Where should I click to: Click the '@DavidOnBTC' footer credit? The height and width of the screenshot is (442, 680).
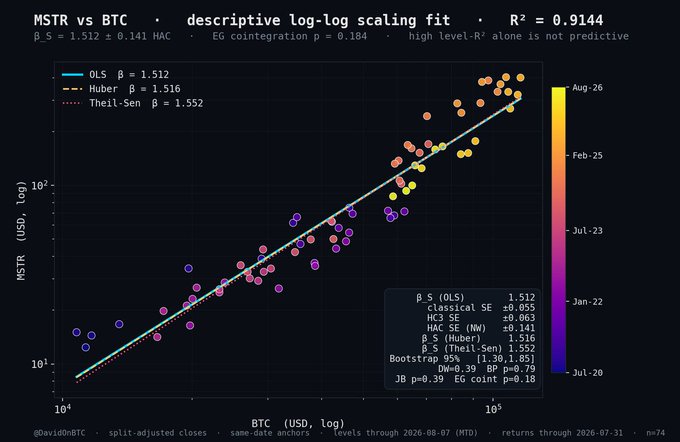pyautogui.click(x=59, y=433)
